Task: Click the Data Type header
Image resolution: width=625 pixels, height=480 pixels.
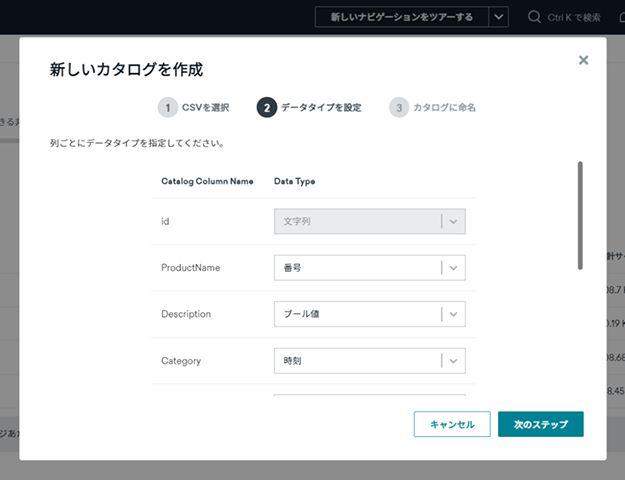Action: point(295,181)
